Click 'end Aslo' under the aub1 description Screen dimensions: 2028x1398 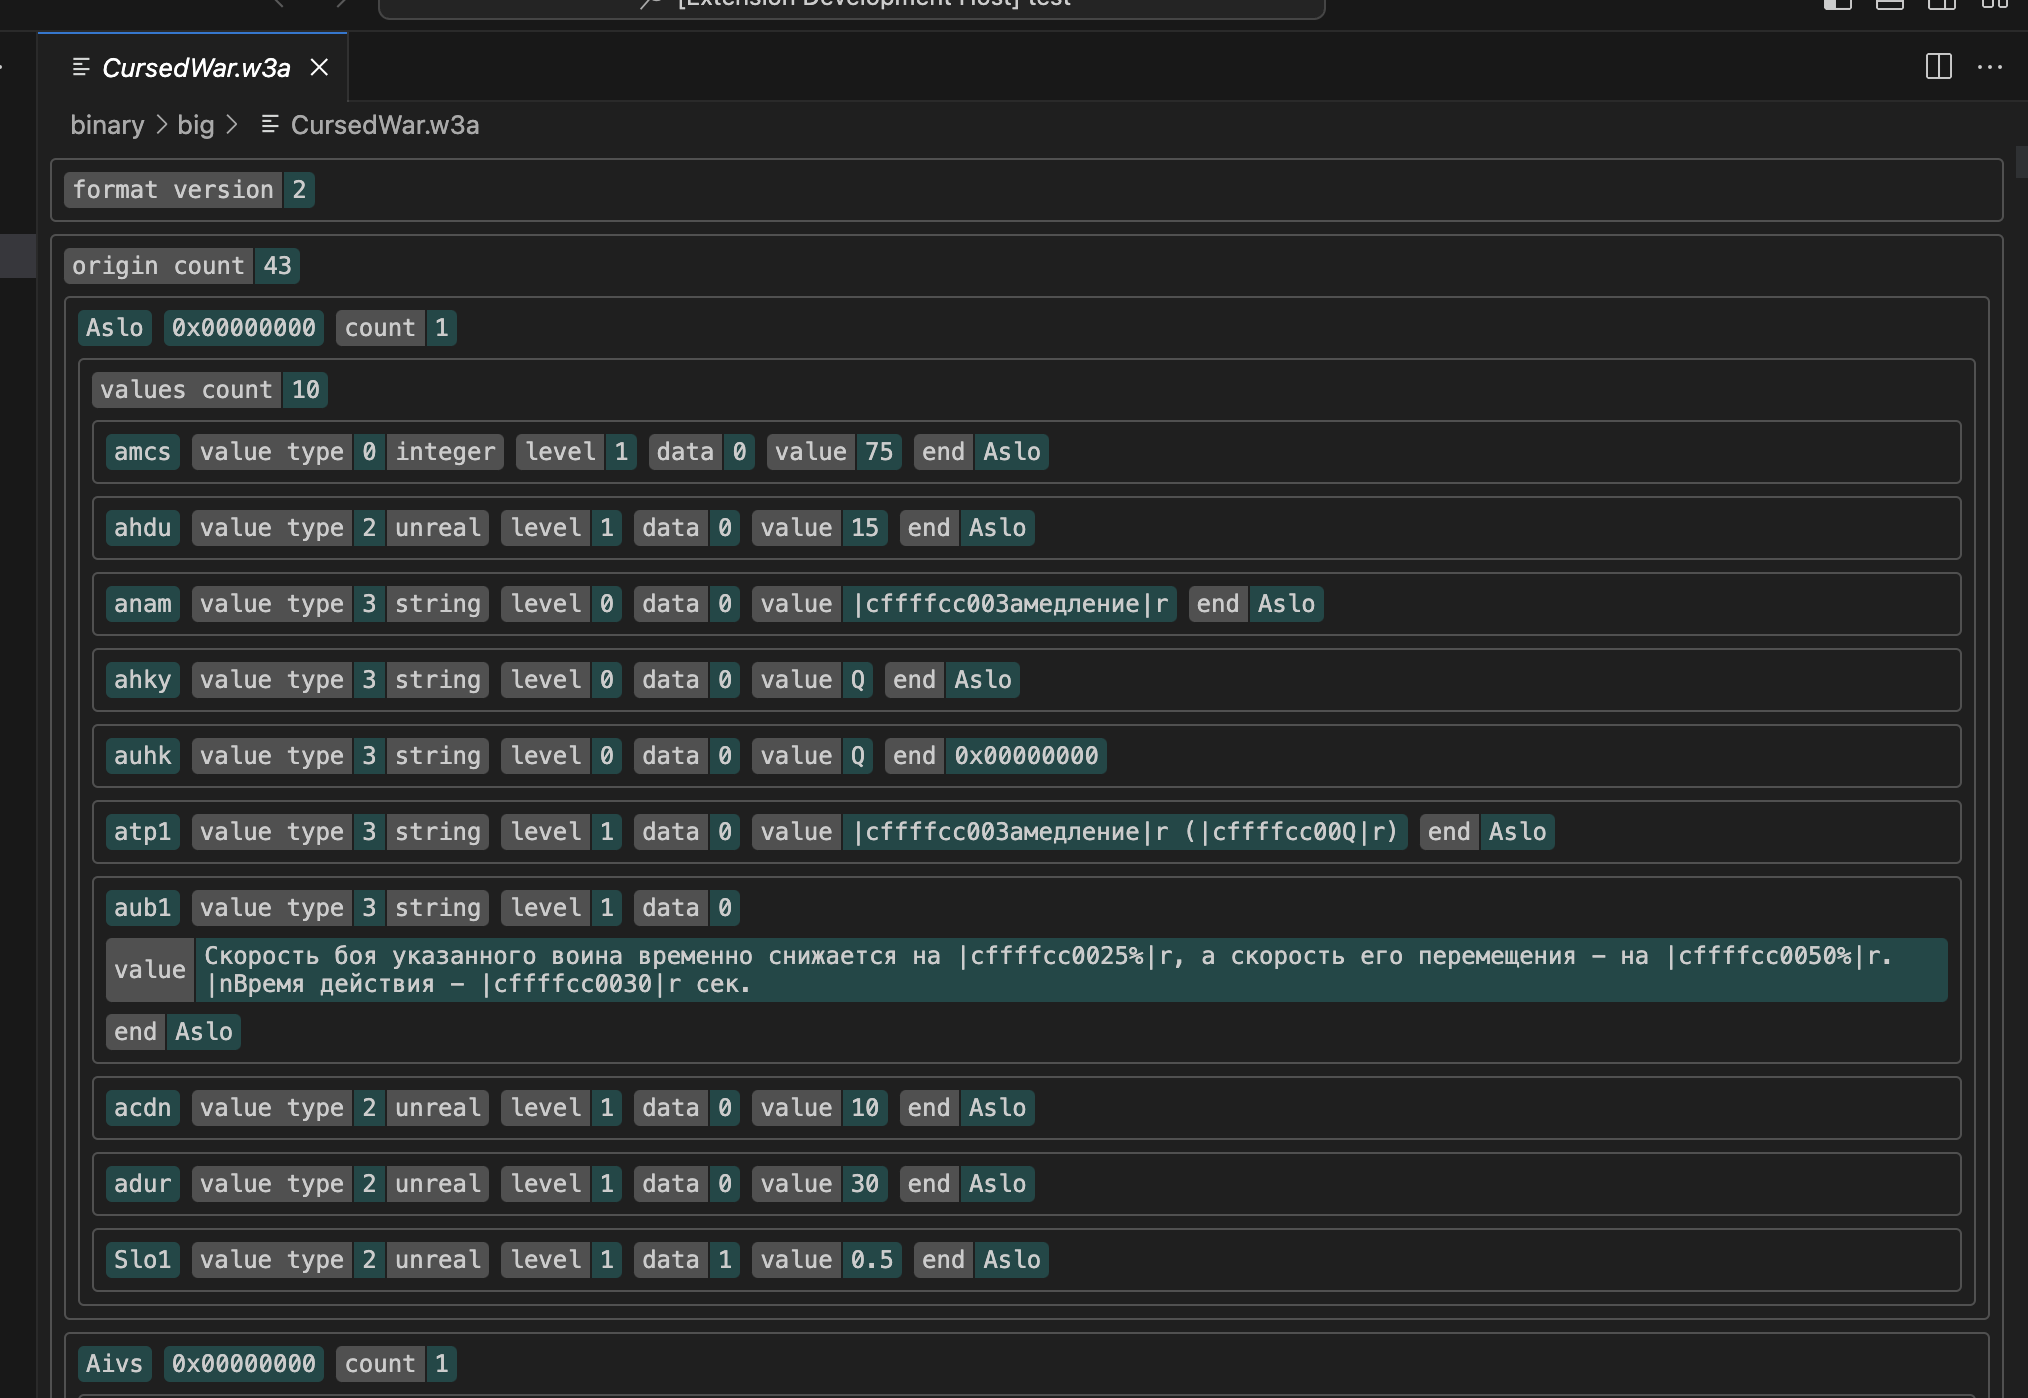(x=173, y=1032)
